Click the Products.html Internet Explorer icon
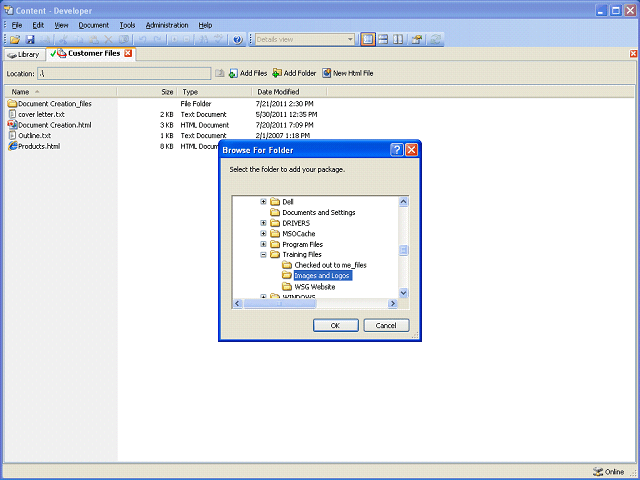This screenshot has height=480, width=640. 13,146
